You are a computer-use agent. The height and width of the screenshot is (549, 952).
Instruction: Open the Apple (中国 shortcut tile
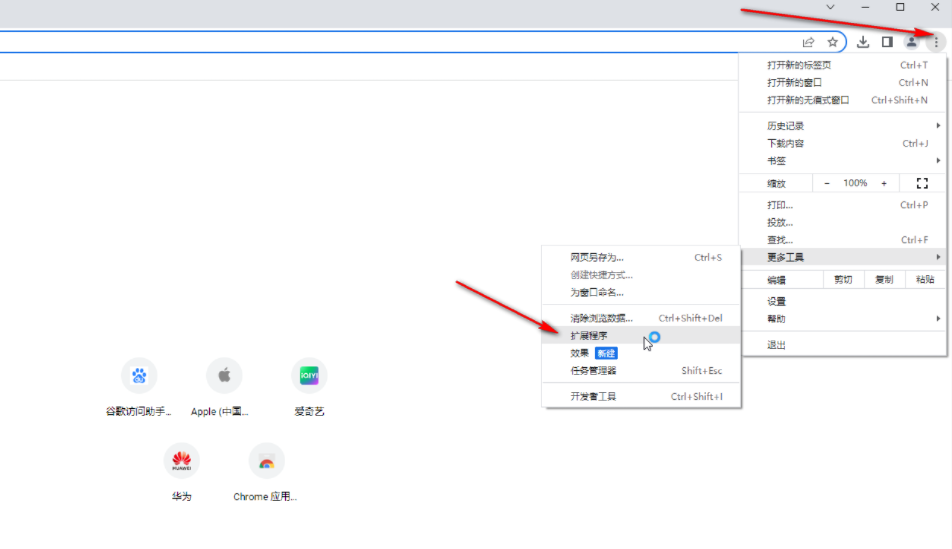pos(224,375)
